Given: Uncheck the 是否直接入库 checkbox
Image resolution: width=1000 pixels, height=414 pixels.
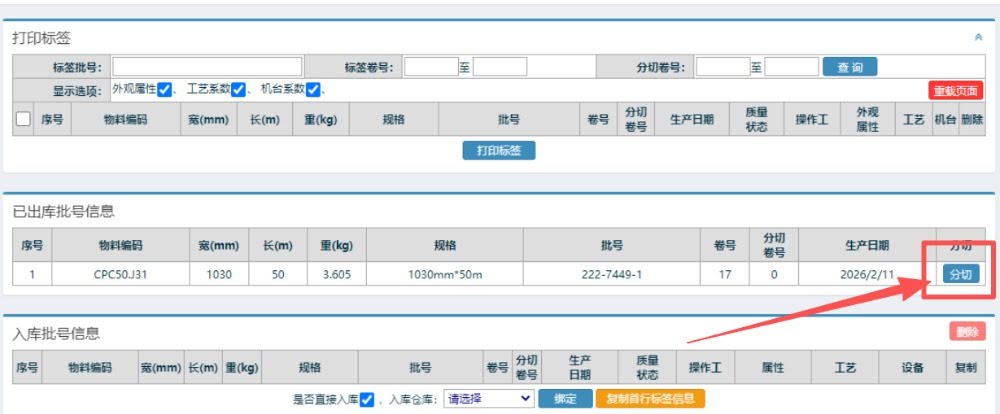Looking at the screenshot, I should point(367,399).
